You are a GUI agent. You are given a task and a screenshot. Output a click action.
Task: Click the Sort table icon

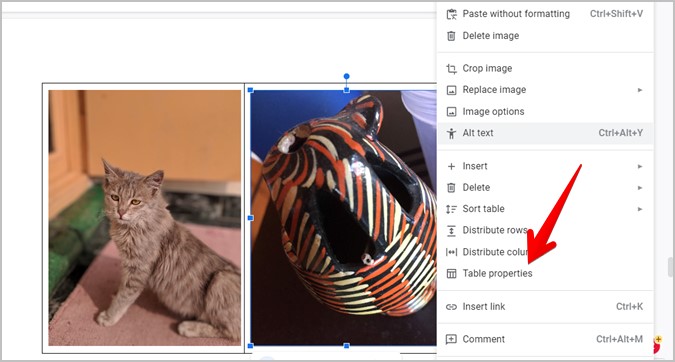451,209
